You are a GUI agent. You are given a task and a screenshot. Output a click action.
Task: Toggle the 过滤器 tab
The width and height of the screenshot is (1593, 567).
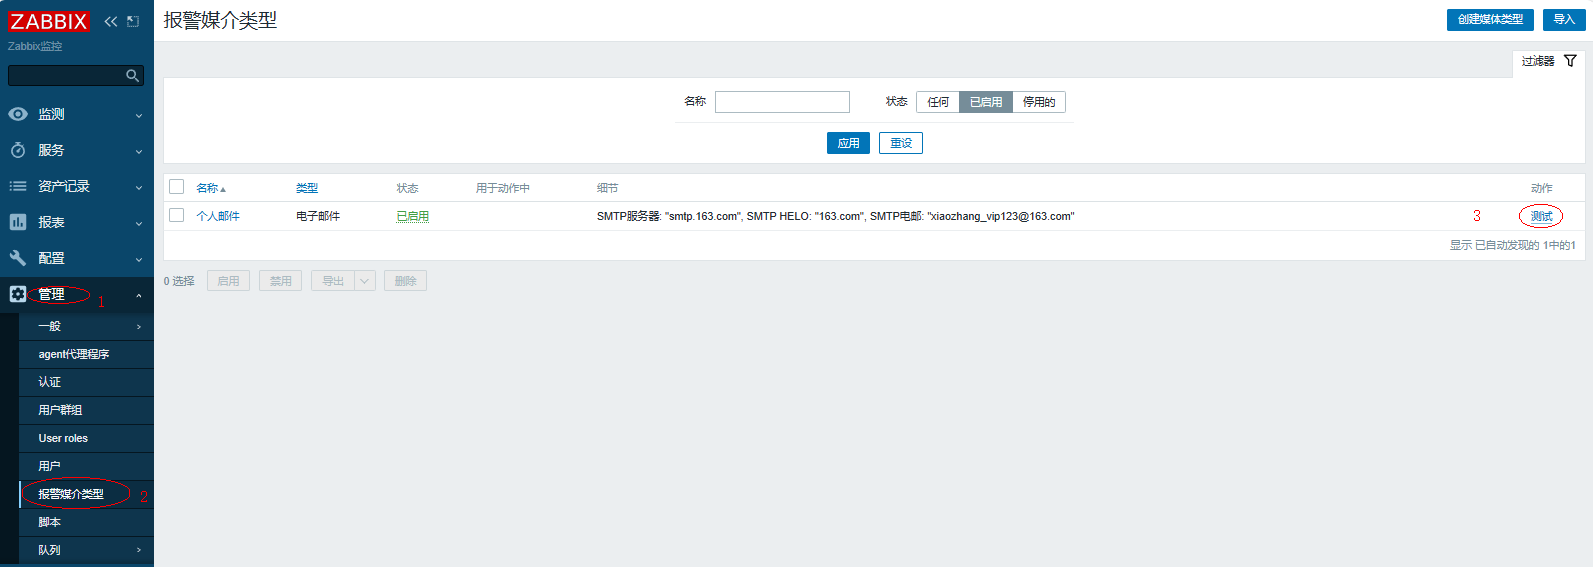(1548, 61)
